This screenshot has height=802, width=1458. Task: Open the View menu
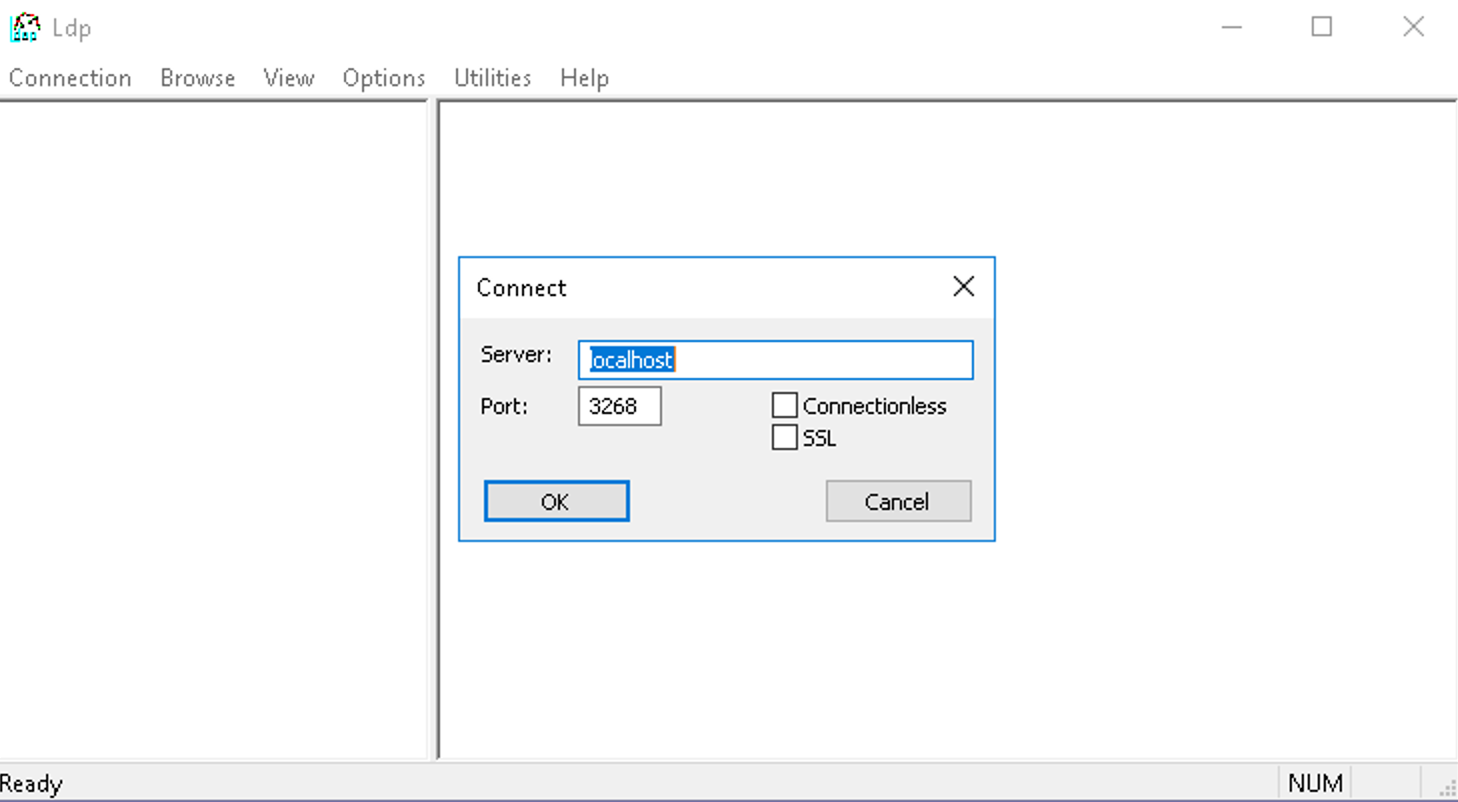pyautogui.click(x=288, y=78)
